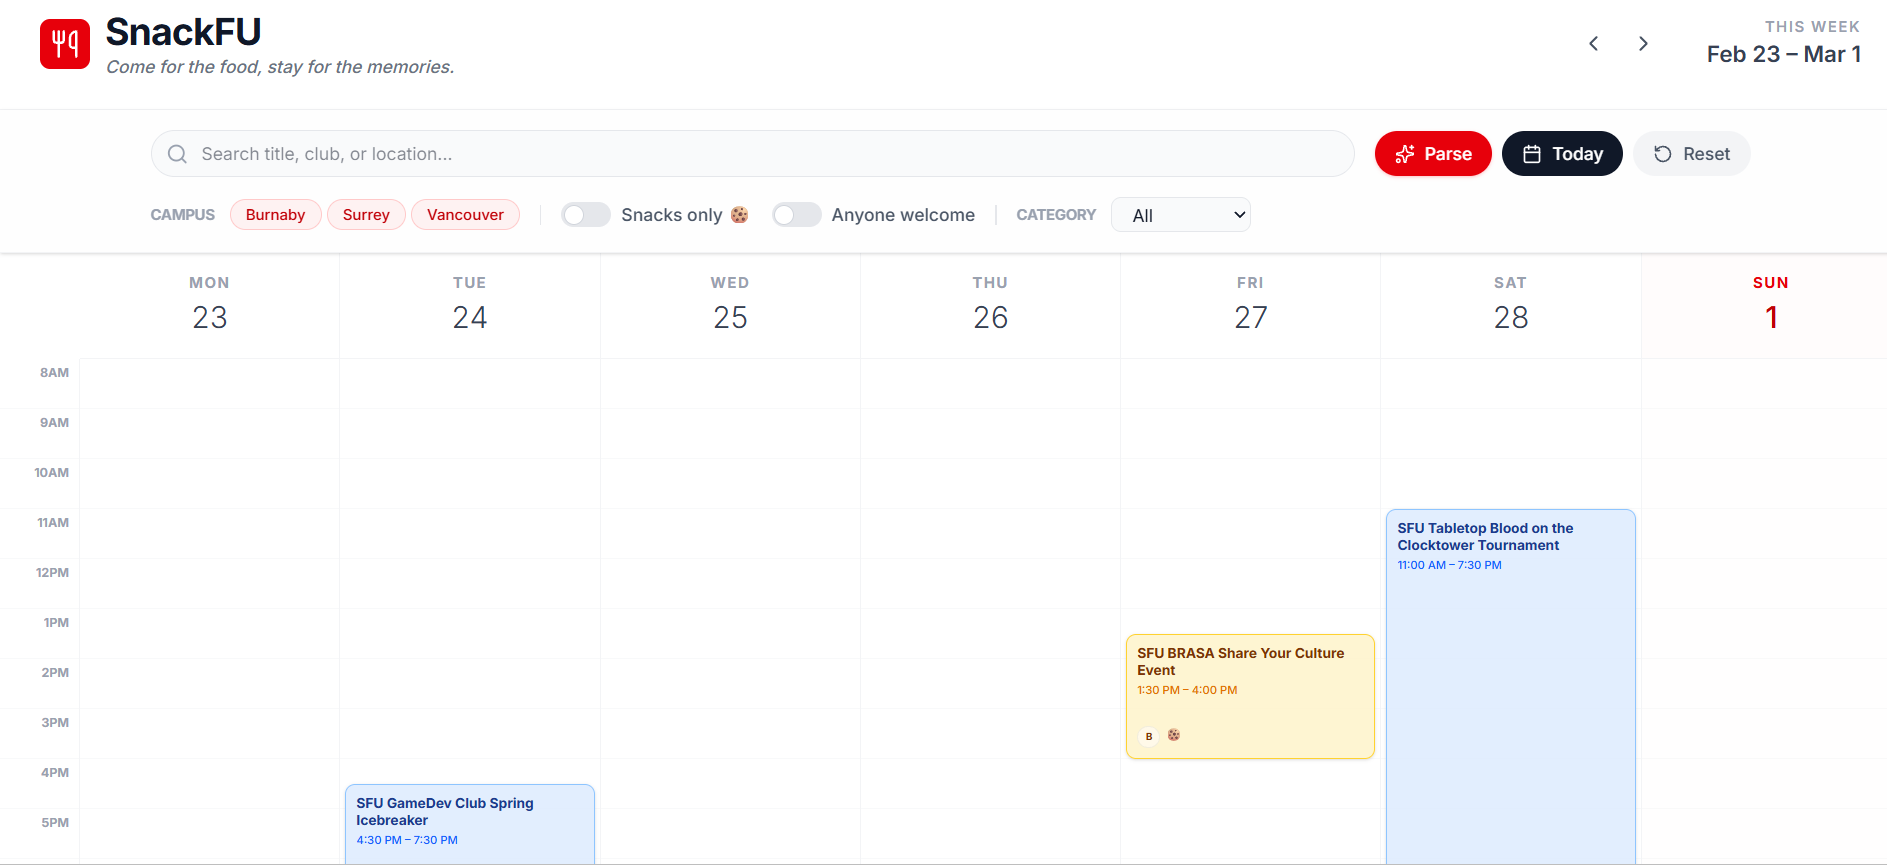Click the red Parse button
The width and height of the screenshot is (1887, 865).
tap(1433, 154)
